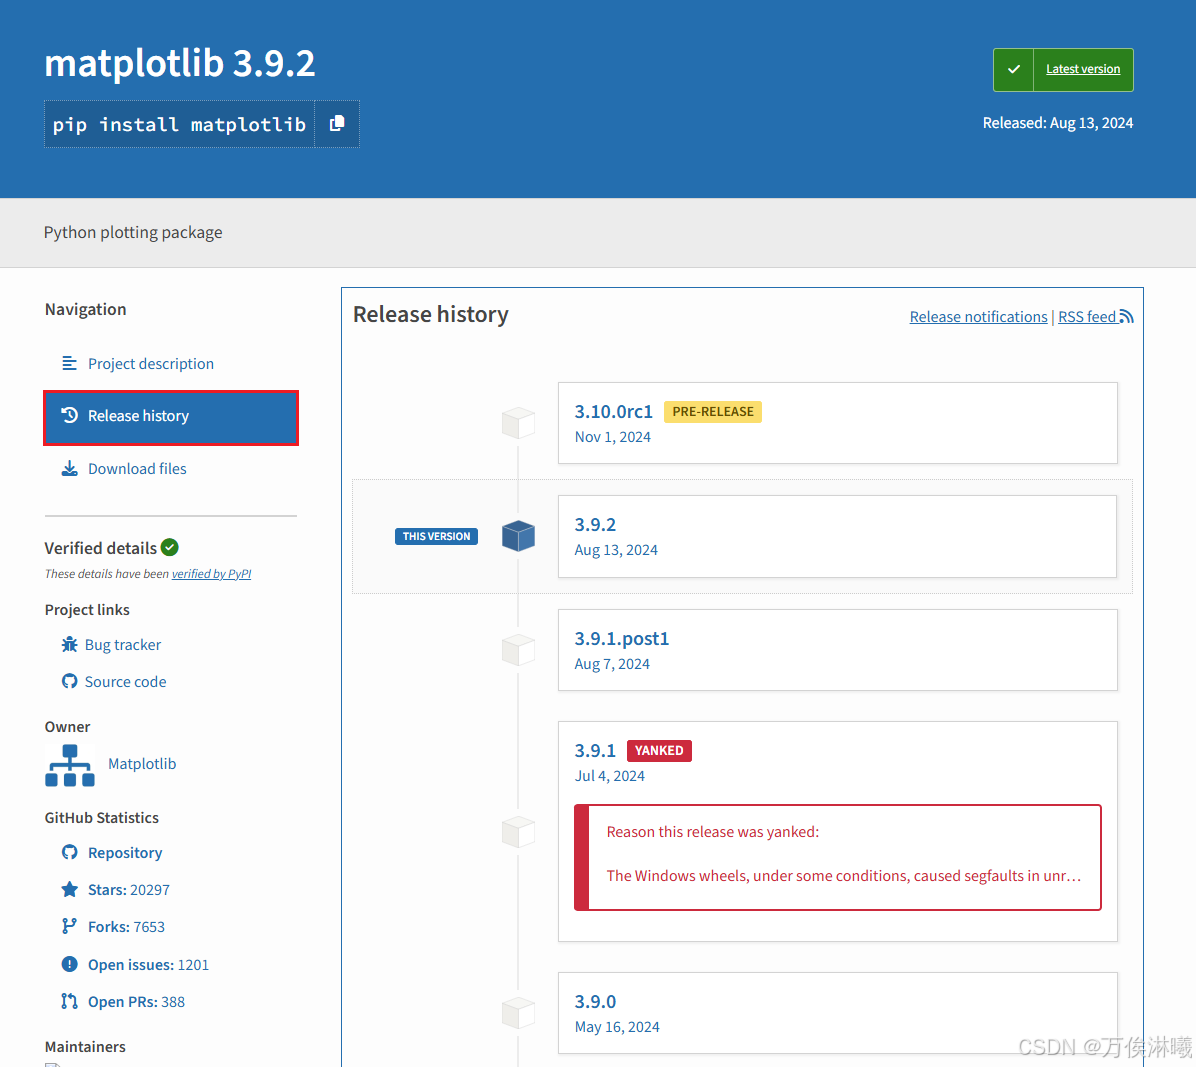Open the Source code link
1196x1067 pixels.
[125, 682]
